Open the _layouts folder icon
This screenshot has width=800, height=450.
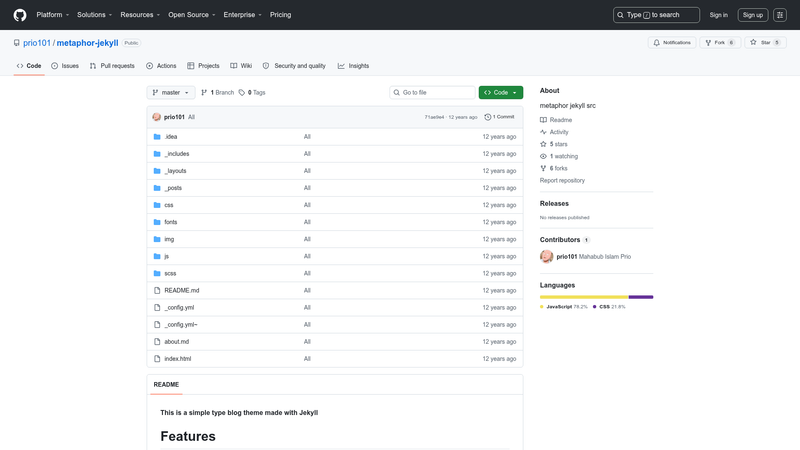pyautogui.click(x=157, y=171)
